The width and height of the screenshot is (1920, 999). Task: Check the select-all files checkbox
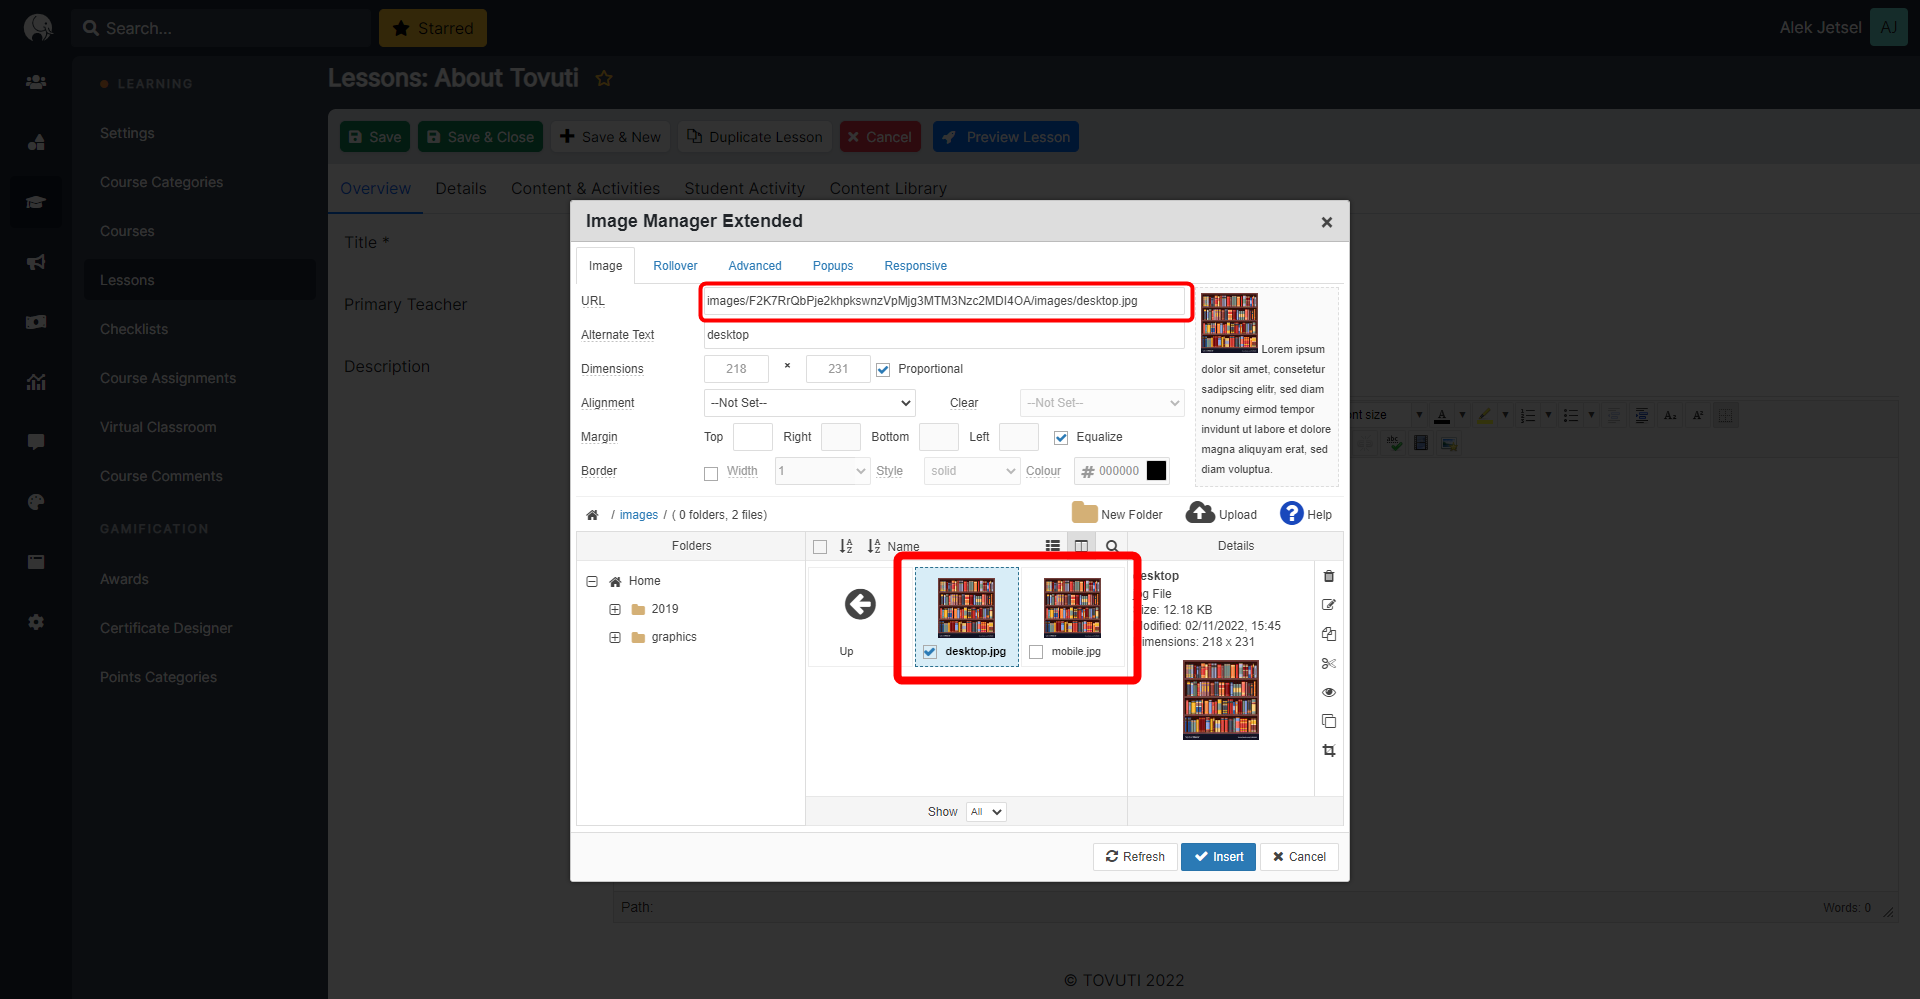(x=820, y=547)
